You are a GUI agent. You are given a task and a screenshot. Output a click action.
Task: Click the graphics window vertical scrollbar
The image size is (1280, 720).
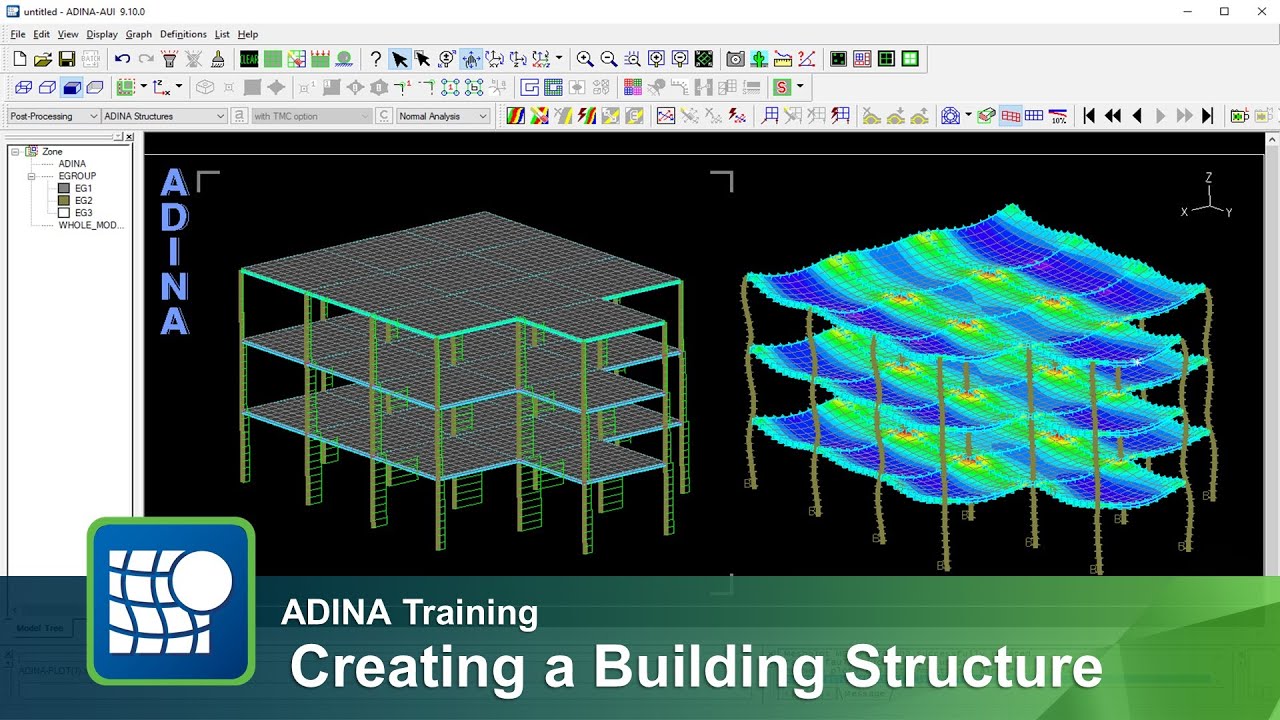(1271, 355)
